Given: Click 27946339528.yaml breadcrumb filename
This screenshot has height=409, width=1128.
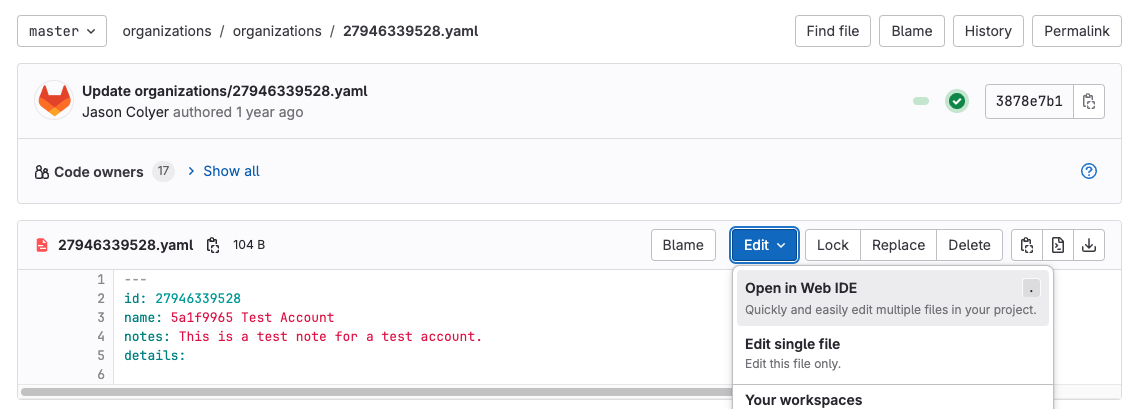Looking at the screenshot, I should coord(411,31).
